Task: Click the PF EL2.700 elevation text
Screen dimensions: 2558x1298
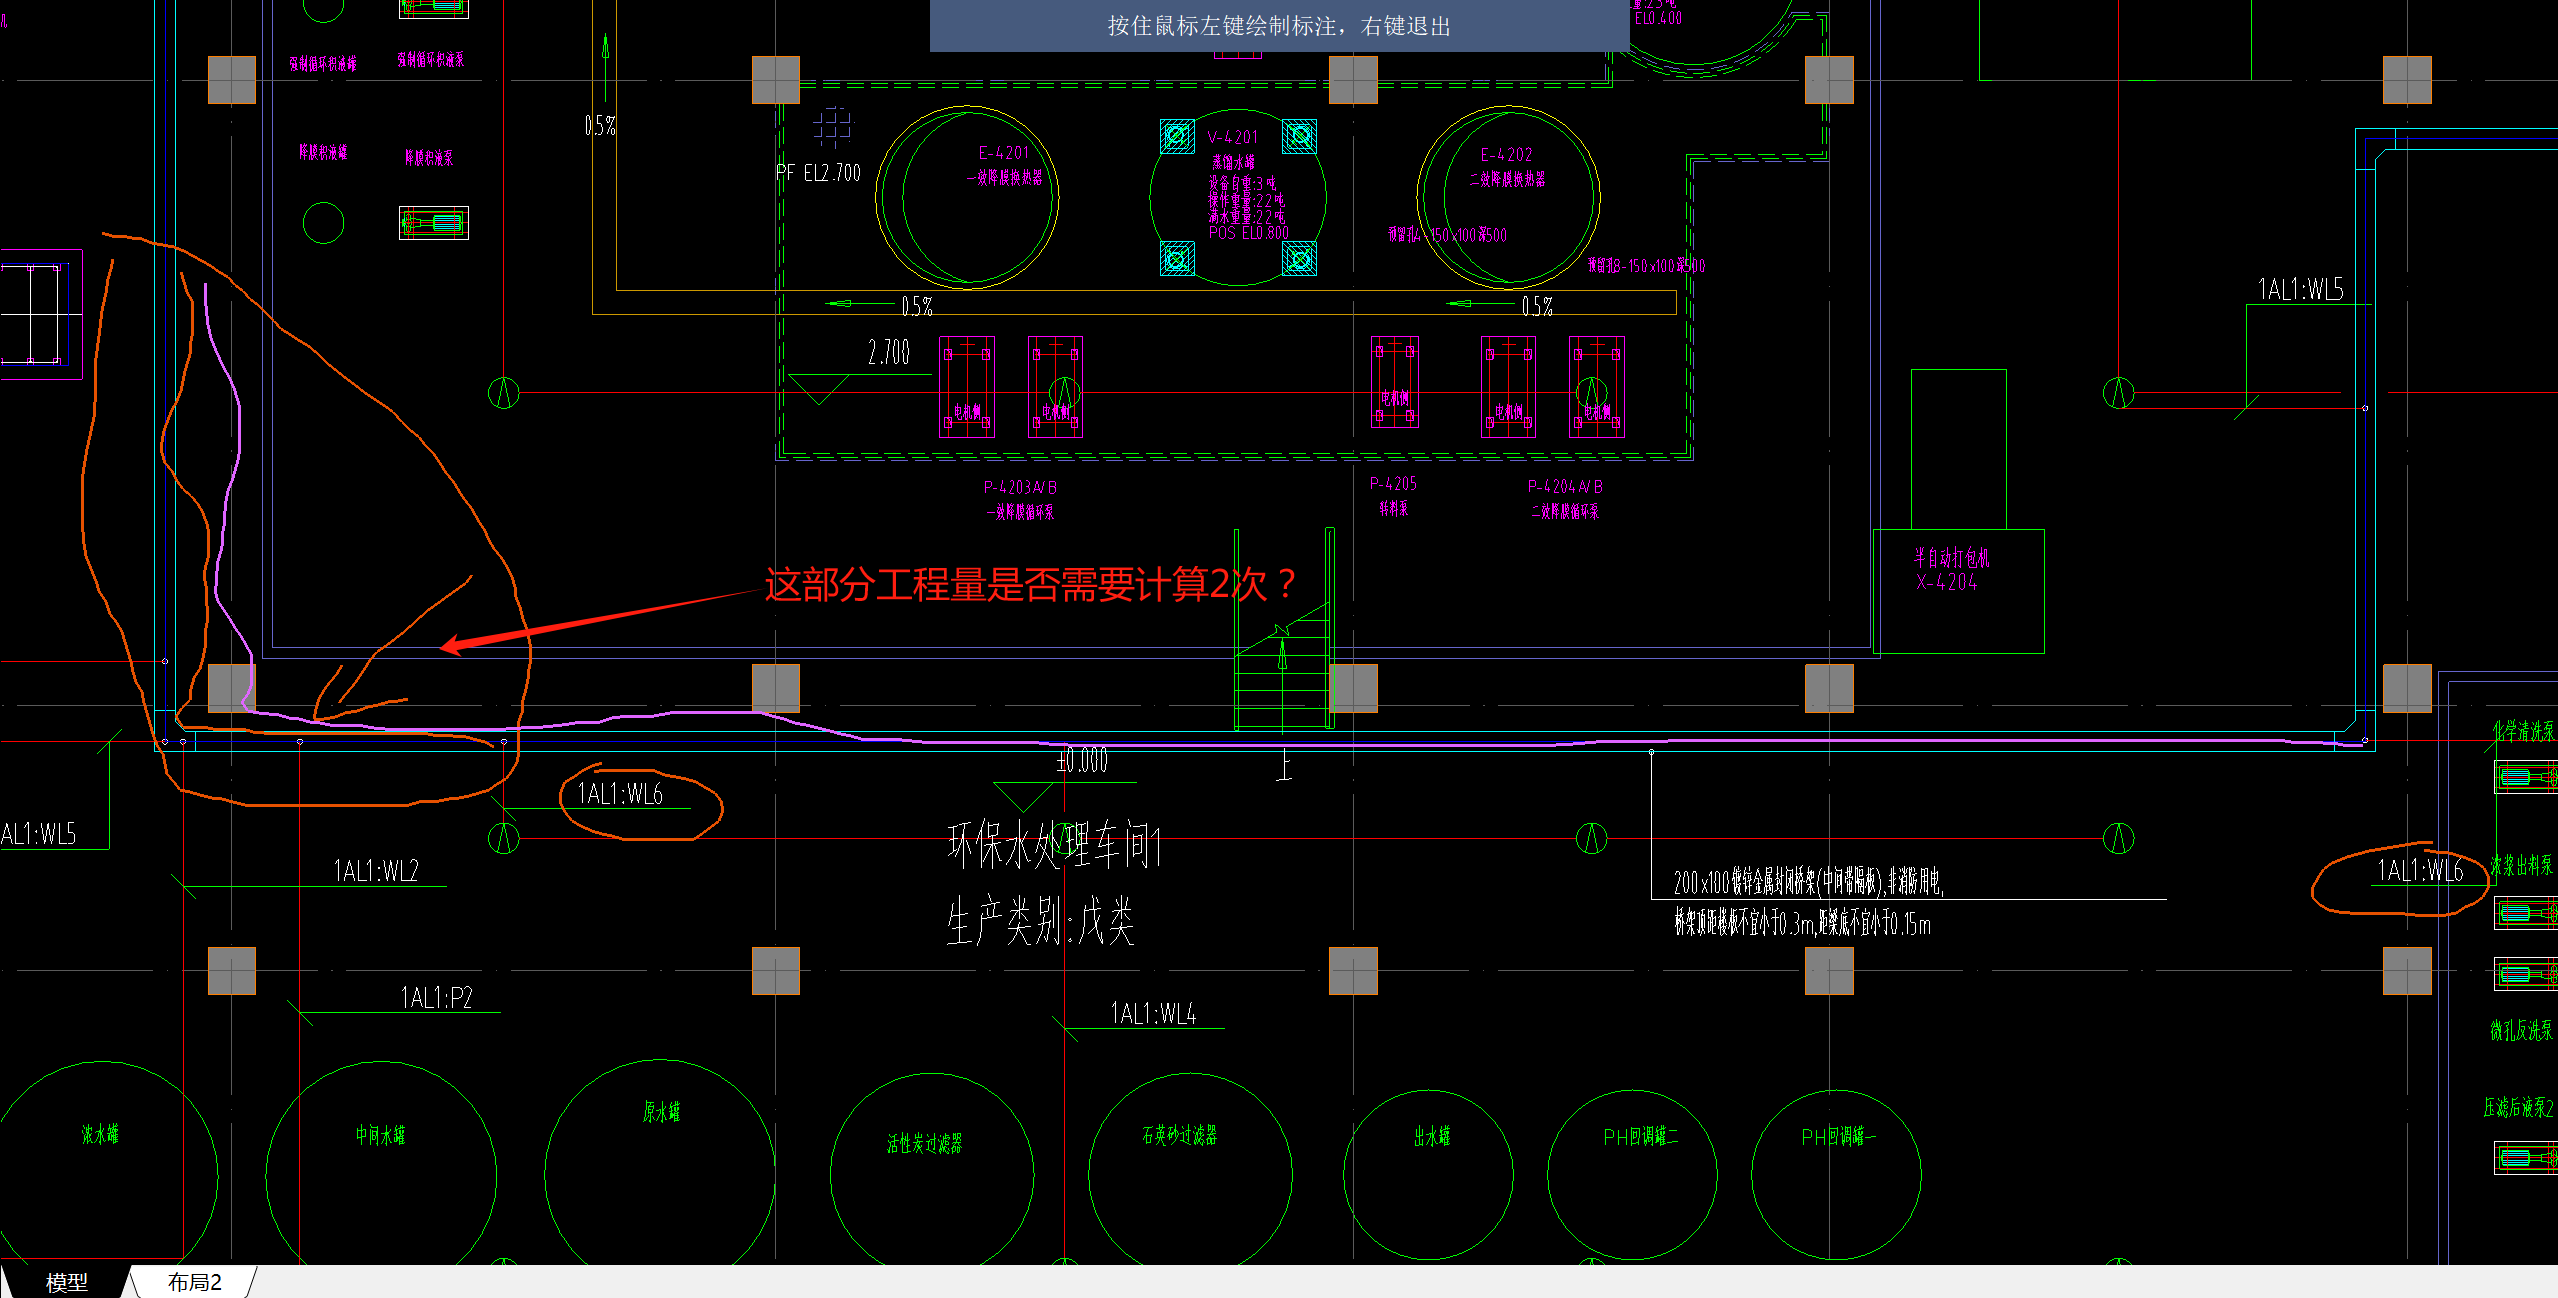Action: (x=818, y=173)
